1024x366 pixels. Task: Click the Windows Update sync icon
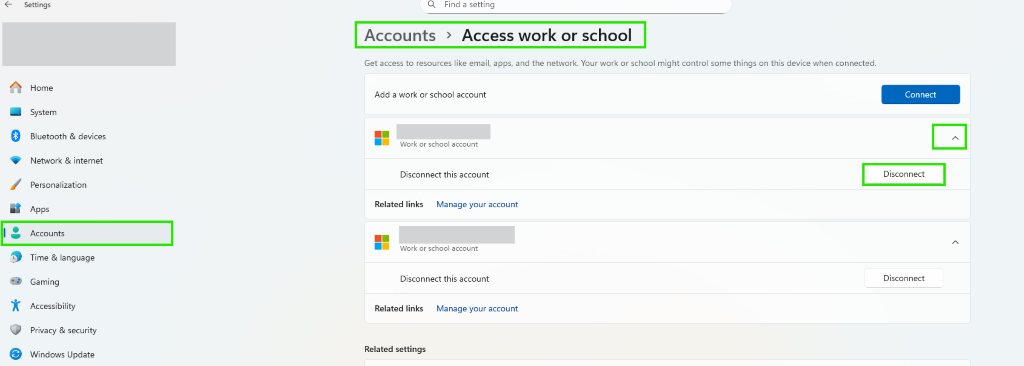point(16,354)
